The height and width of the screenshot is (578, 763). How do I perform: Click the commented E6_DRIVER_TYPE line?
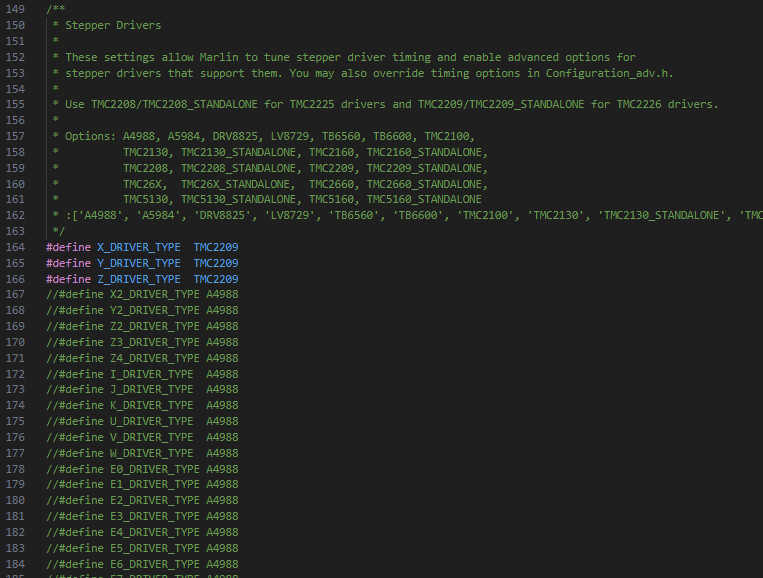142,564
